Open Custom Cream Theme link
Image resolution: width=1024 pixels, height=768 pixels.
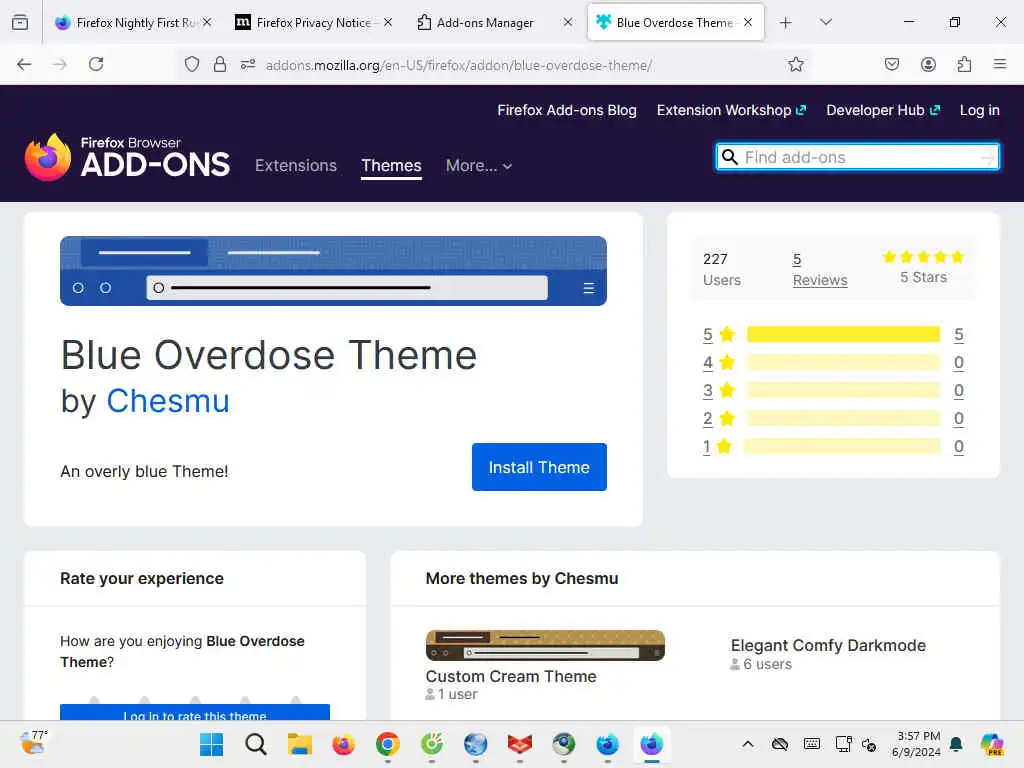tap(511, 677)
